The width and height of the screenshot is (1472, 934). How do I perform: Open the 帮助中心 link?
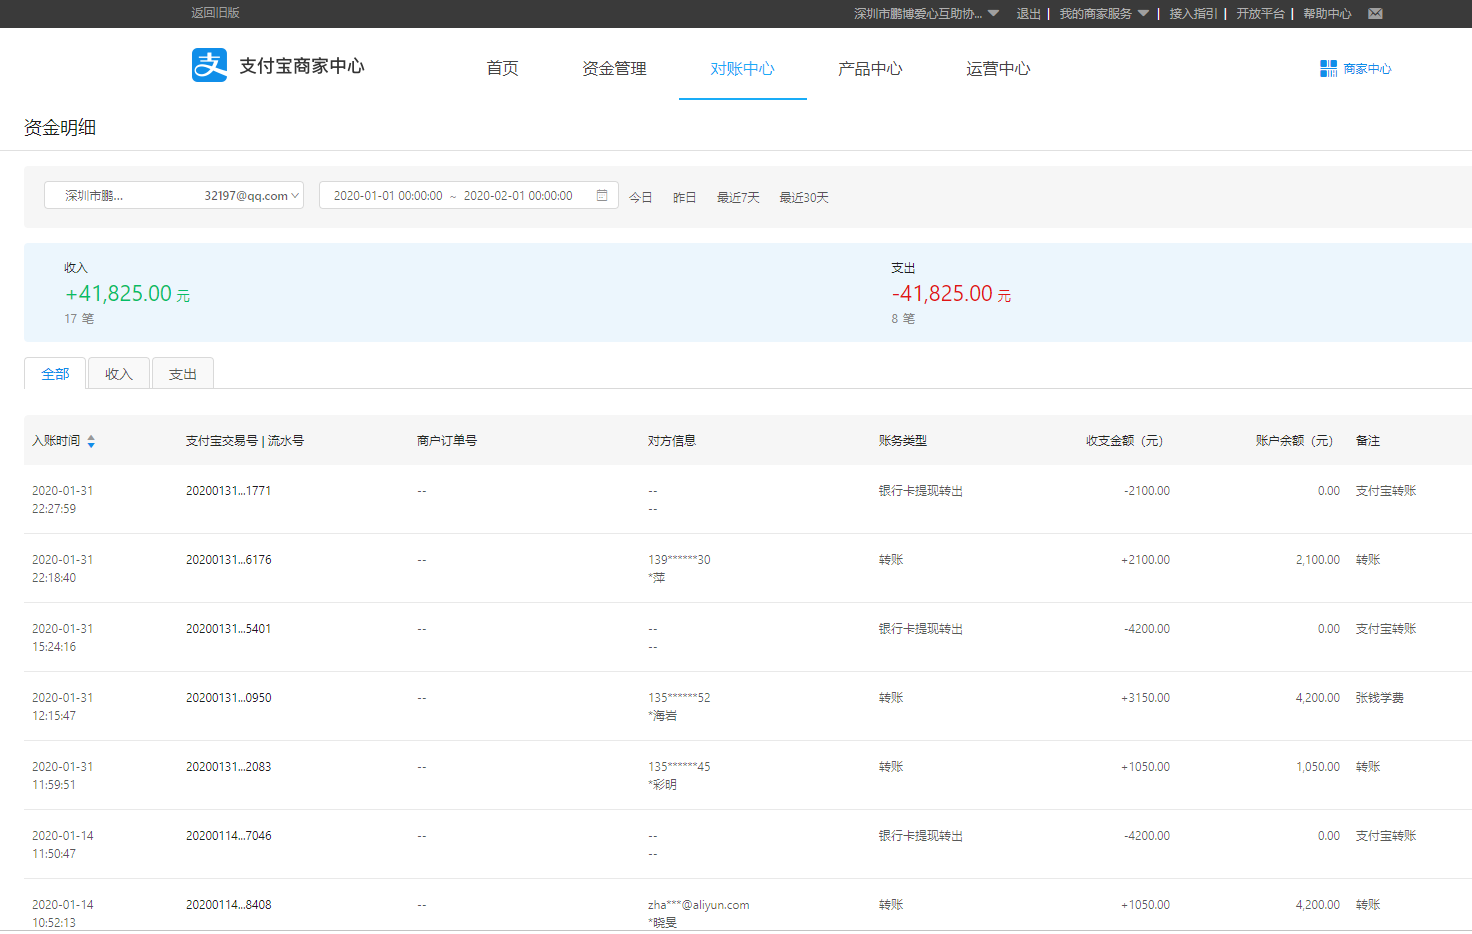1327,14
